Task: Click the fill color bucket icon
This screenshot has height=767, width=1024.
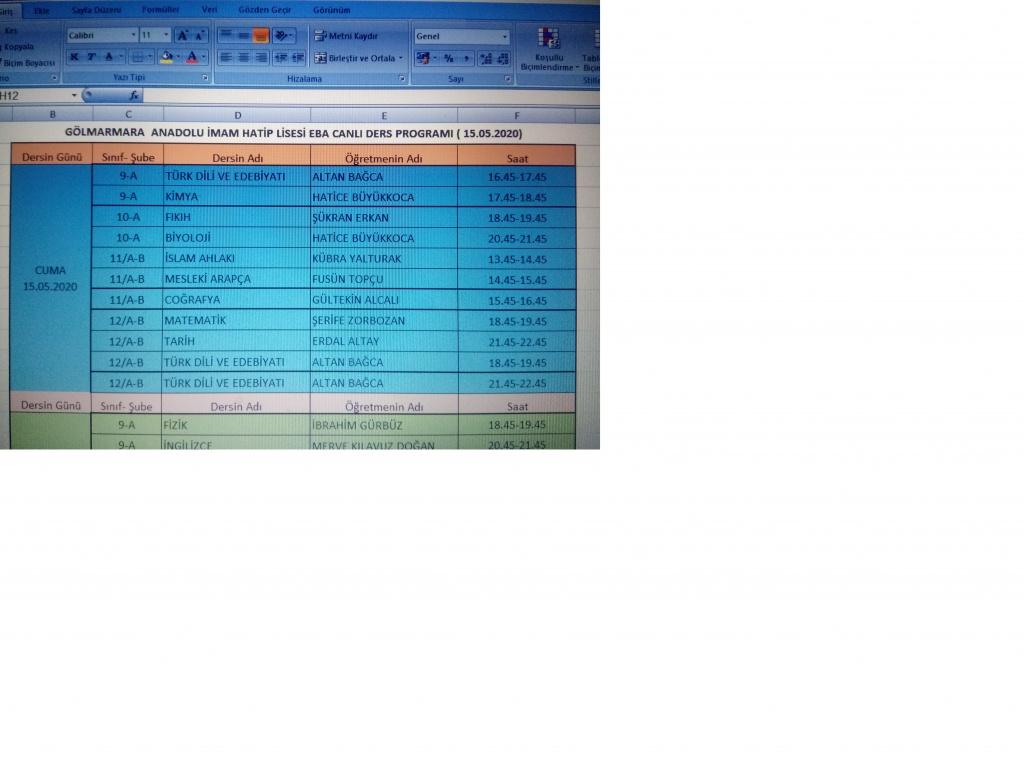Action: (x=166, y=57)
